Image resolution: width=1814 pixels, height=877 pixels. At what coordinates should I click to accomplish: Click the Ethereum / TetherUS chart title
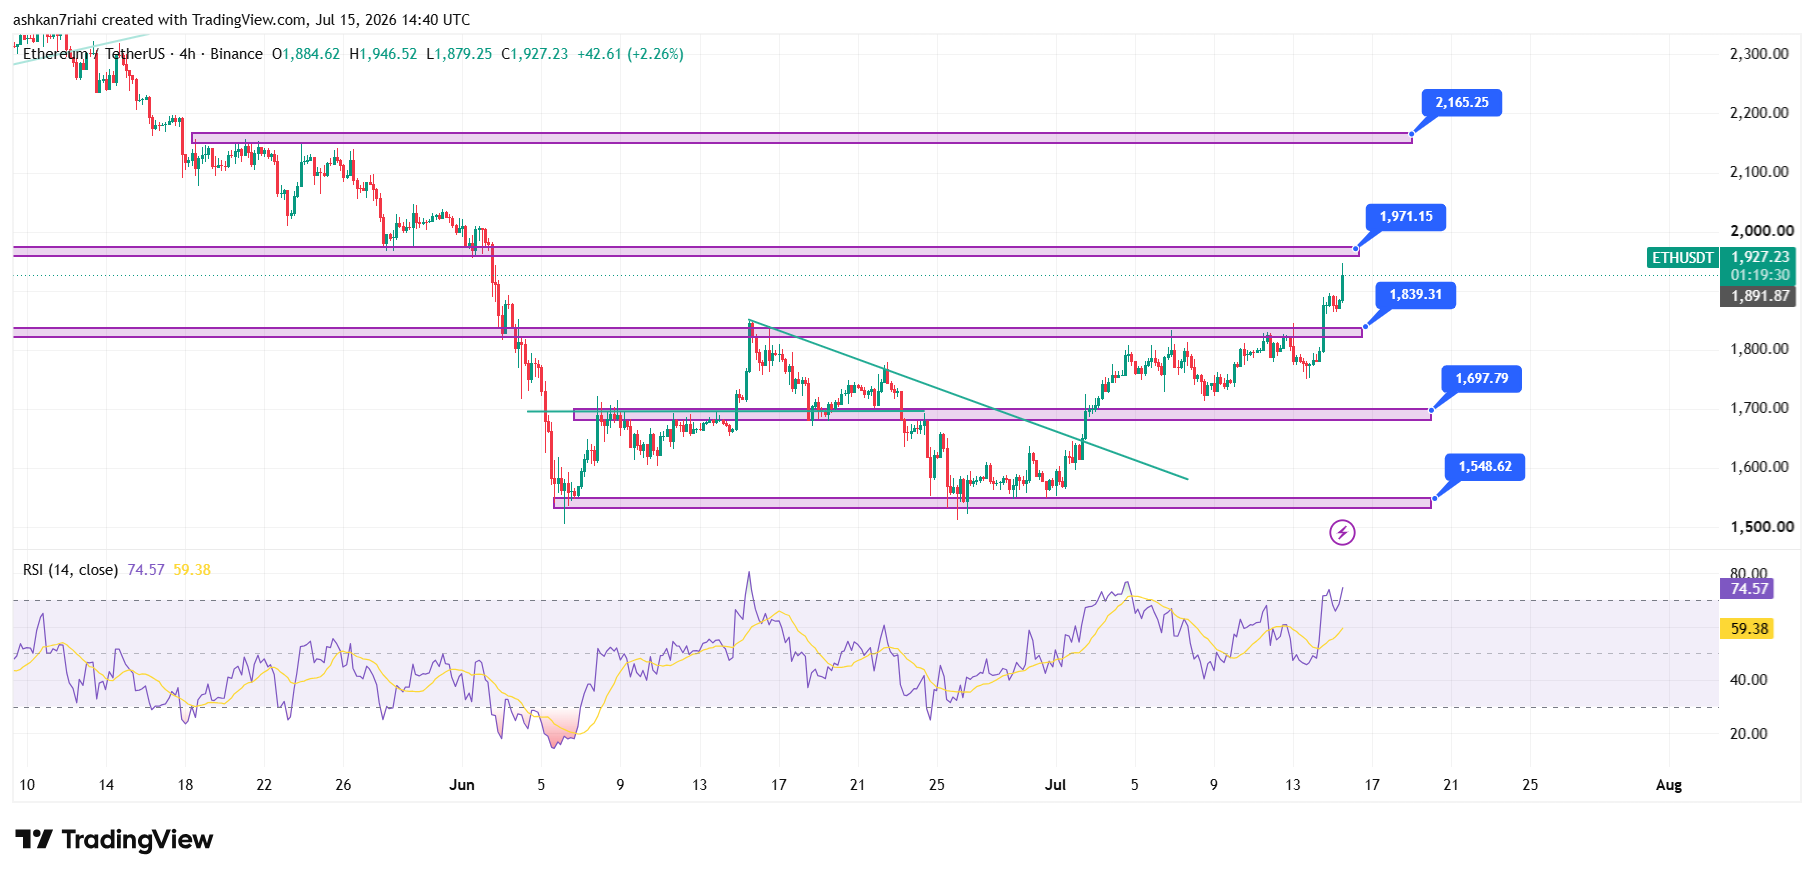point(93,54)
